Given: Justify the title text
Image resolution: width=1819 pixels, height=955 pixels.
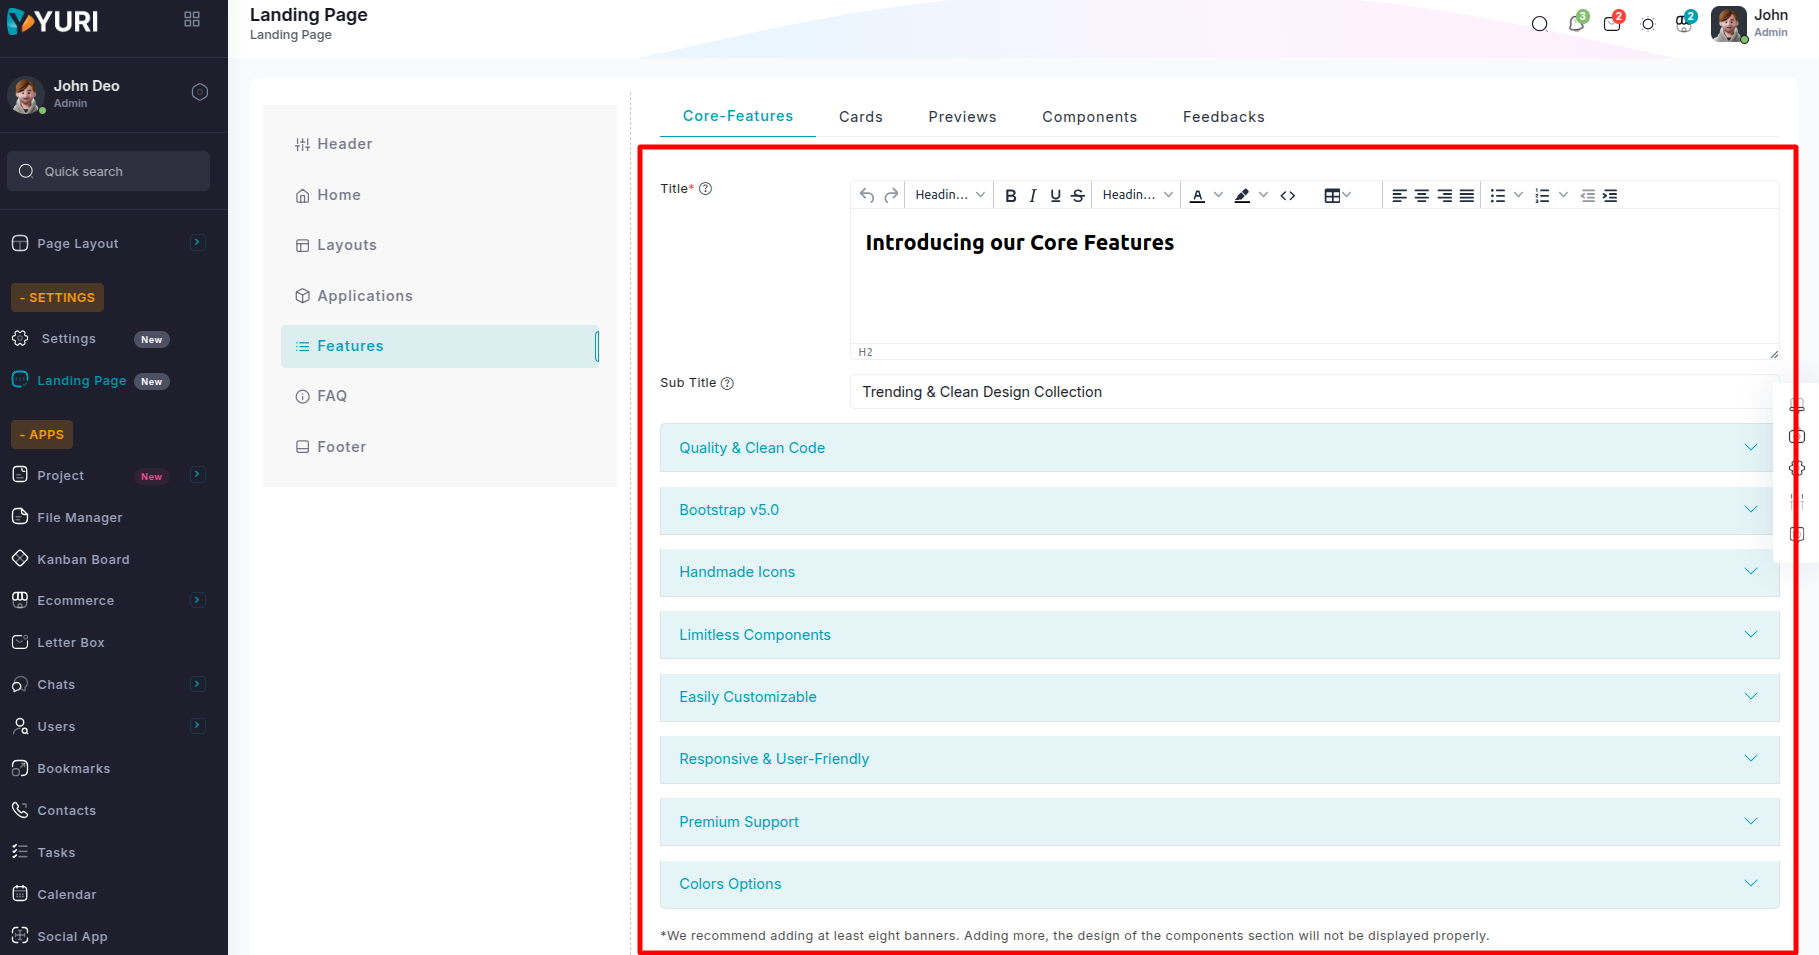Looking at the screenshot, I should click(1466, 195).
